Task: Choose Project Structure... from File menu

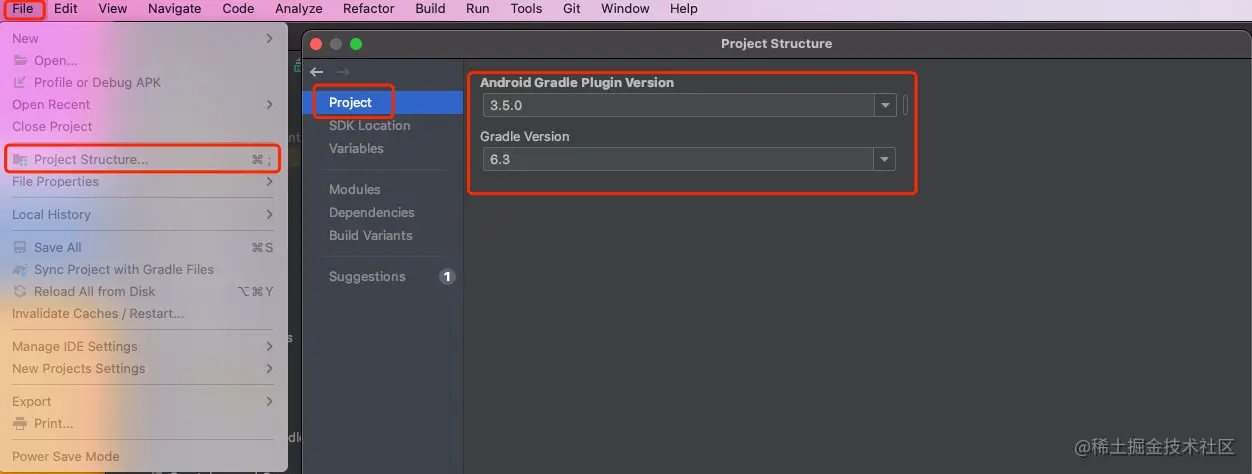Action: click(x=90, y=160)
